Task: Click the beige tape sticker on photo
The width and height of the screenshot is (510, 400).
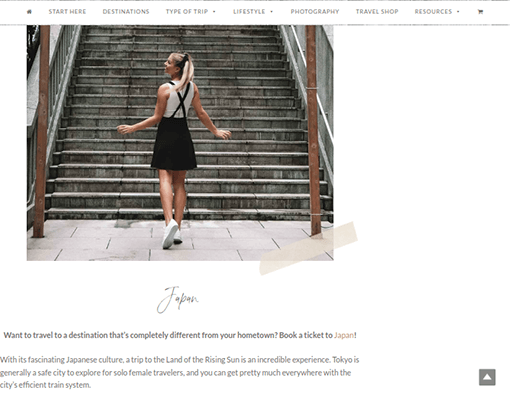Action: click(308, 248)
